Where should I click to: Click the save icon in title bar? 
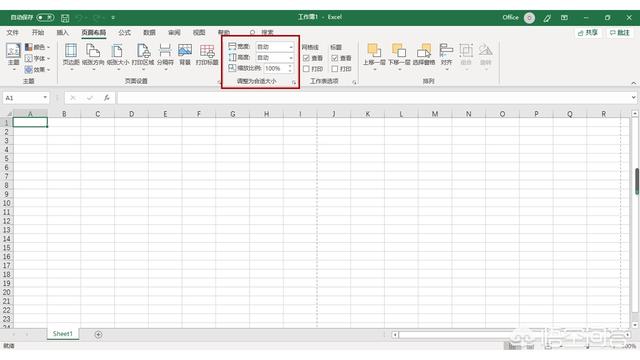pyautogui.click(x=65, y=18)
